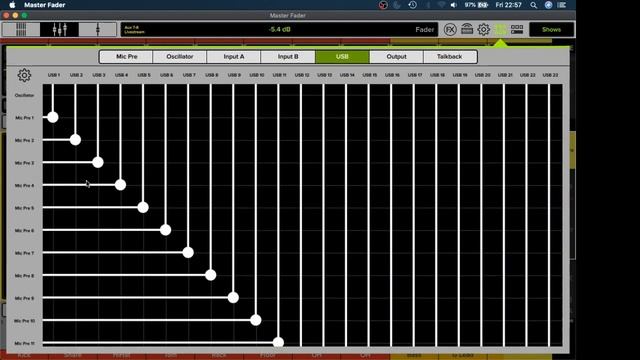Click the Mic Pre 4 row label
Viewport: 640px width, 360px height.
(x=24, y=186)
